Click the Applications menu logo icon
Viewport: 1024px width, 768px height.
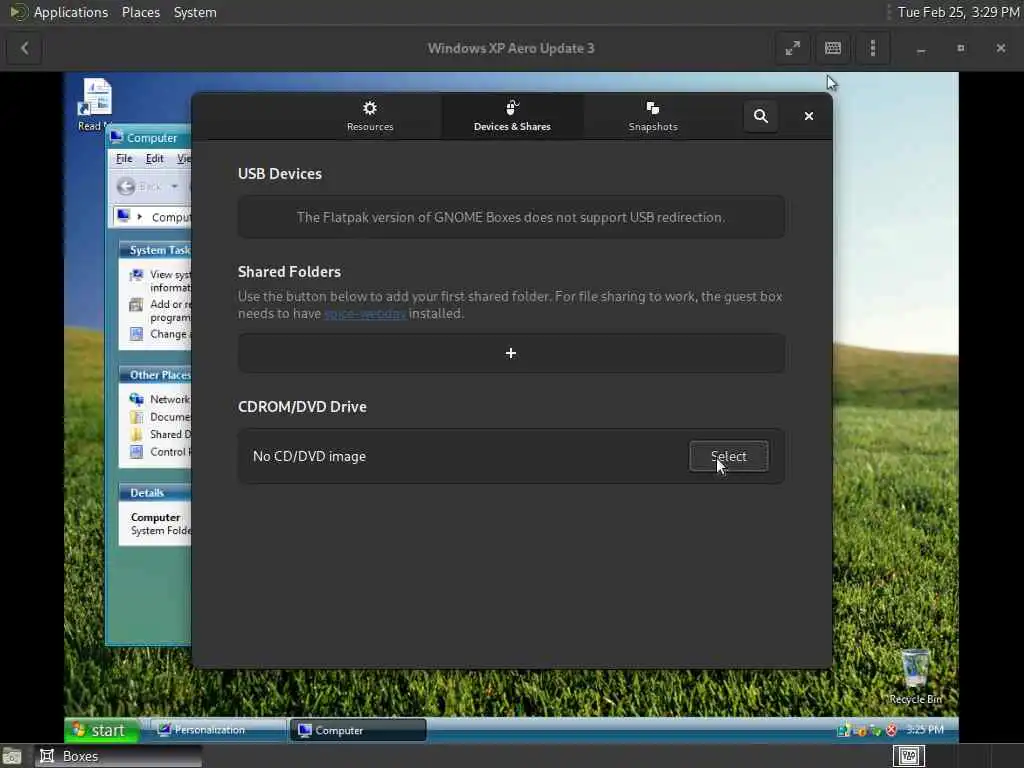(x=18, y=12)
